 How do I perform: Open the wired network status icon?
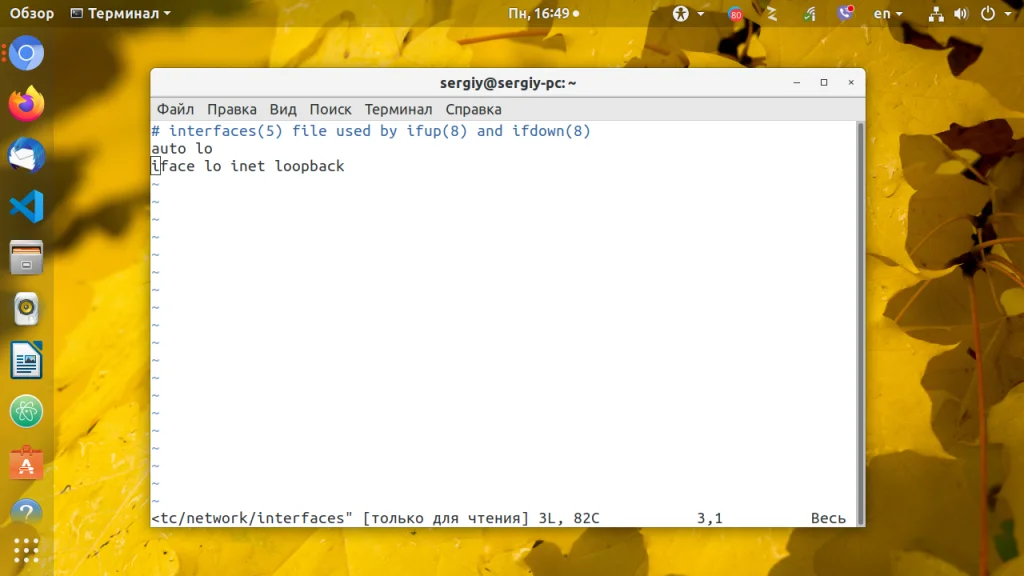(x=936, y=14)
